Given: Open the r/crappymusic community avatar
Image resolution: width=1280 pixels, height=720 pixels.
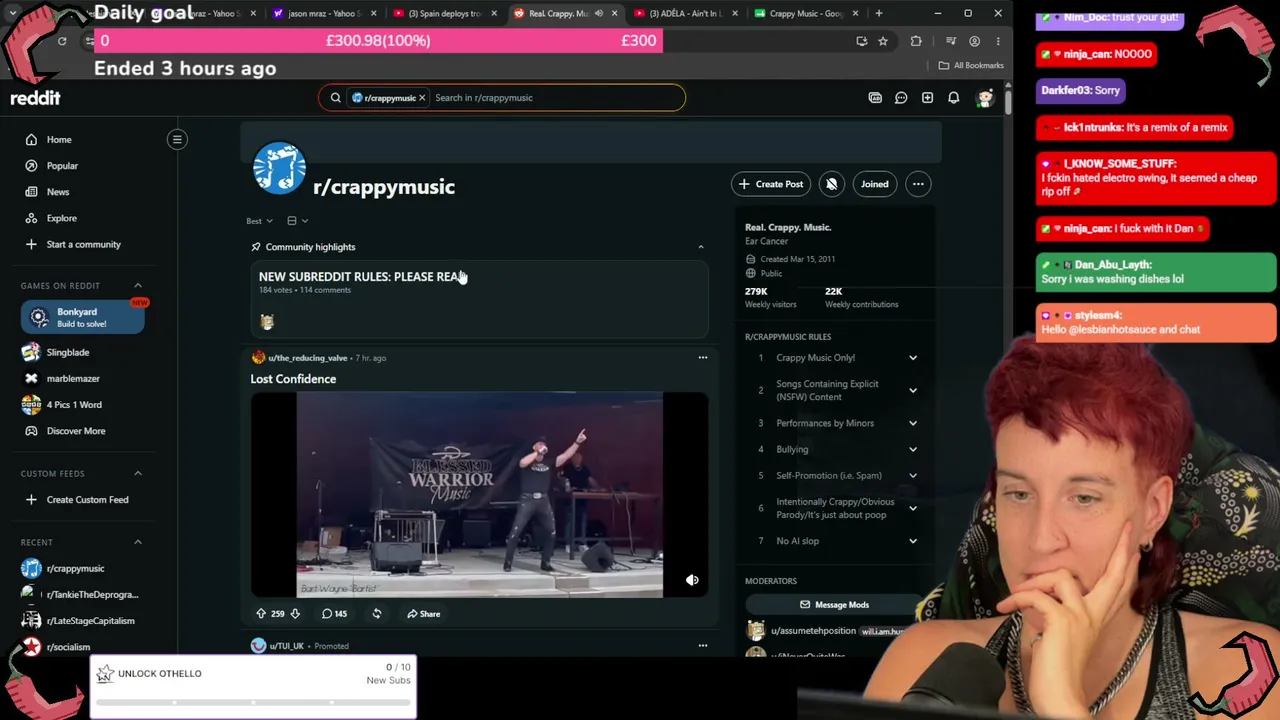Looking at the screenshot, I should pyautogui.click(x=279, y=167).
